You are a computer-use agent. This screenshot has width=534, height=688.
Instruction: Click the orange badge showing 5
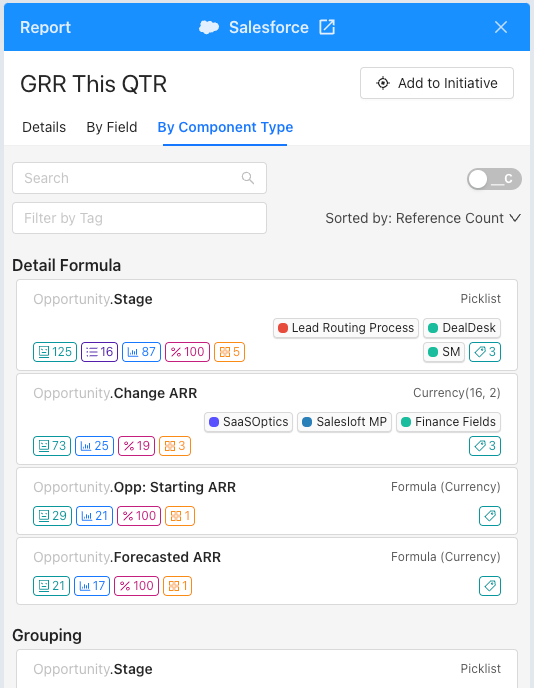click(x=229, y=352)
